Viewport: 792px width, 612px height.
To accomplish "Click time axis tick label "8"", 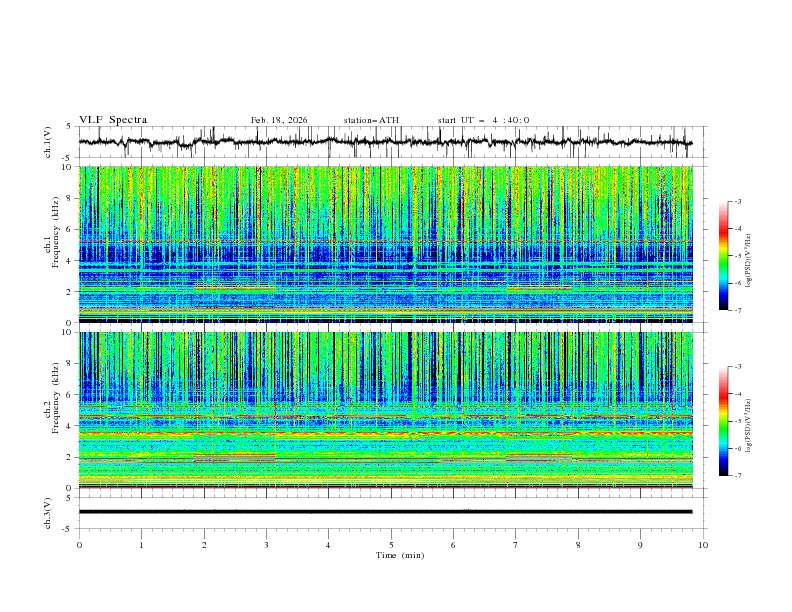I will [578, 545].
